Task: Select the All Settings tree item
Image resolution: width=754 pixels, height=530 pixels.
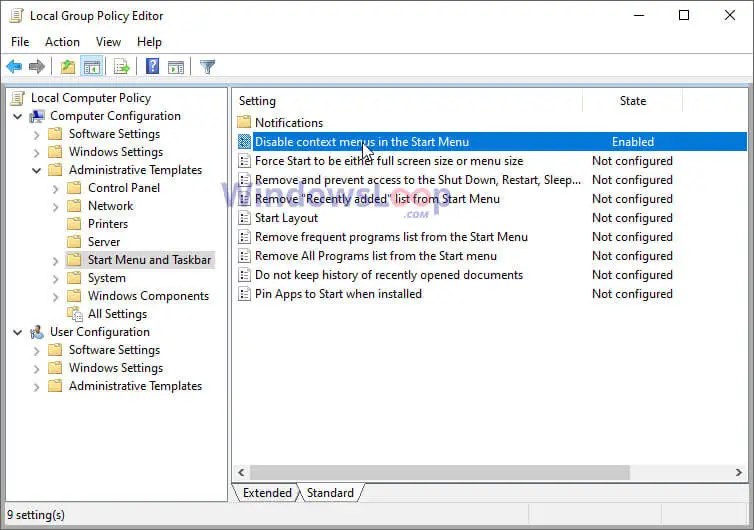Action: (117, 314)
